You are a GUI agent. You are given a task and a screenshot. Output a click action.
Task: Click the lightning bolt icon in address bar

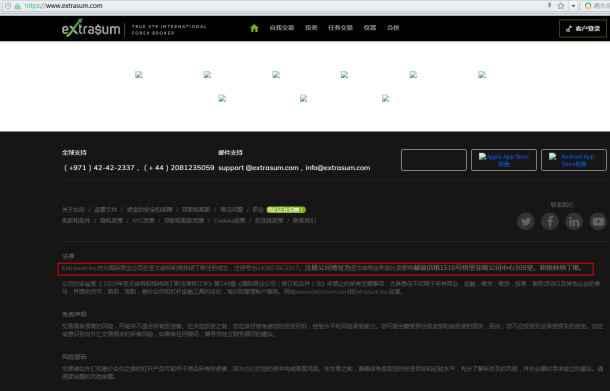[x=549, y=6]
